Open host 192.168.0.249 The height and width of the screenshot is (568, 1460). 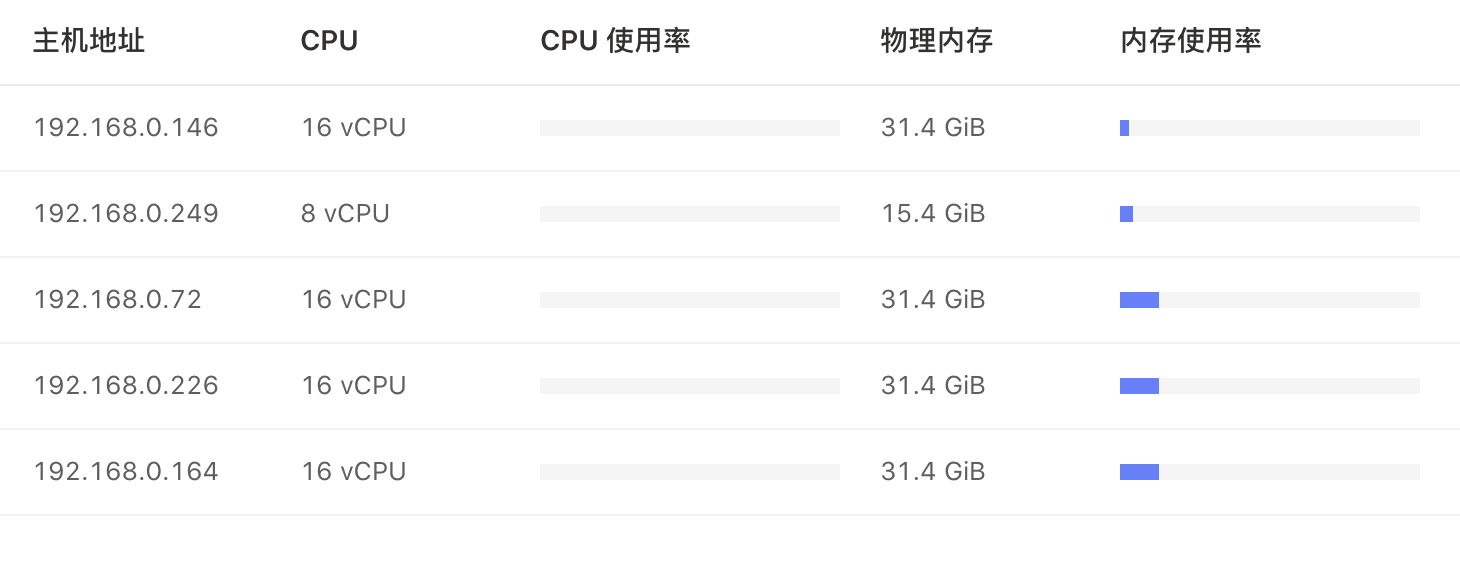pos(126,214)
